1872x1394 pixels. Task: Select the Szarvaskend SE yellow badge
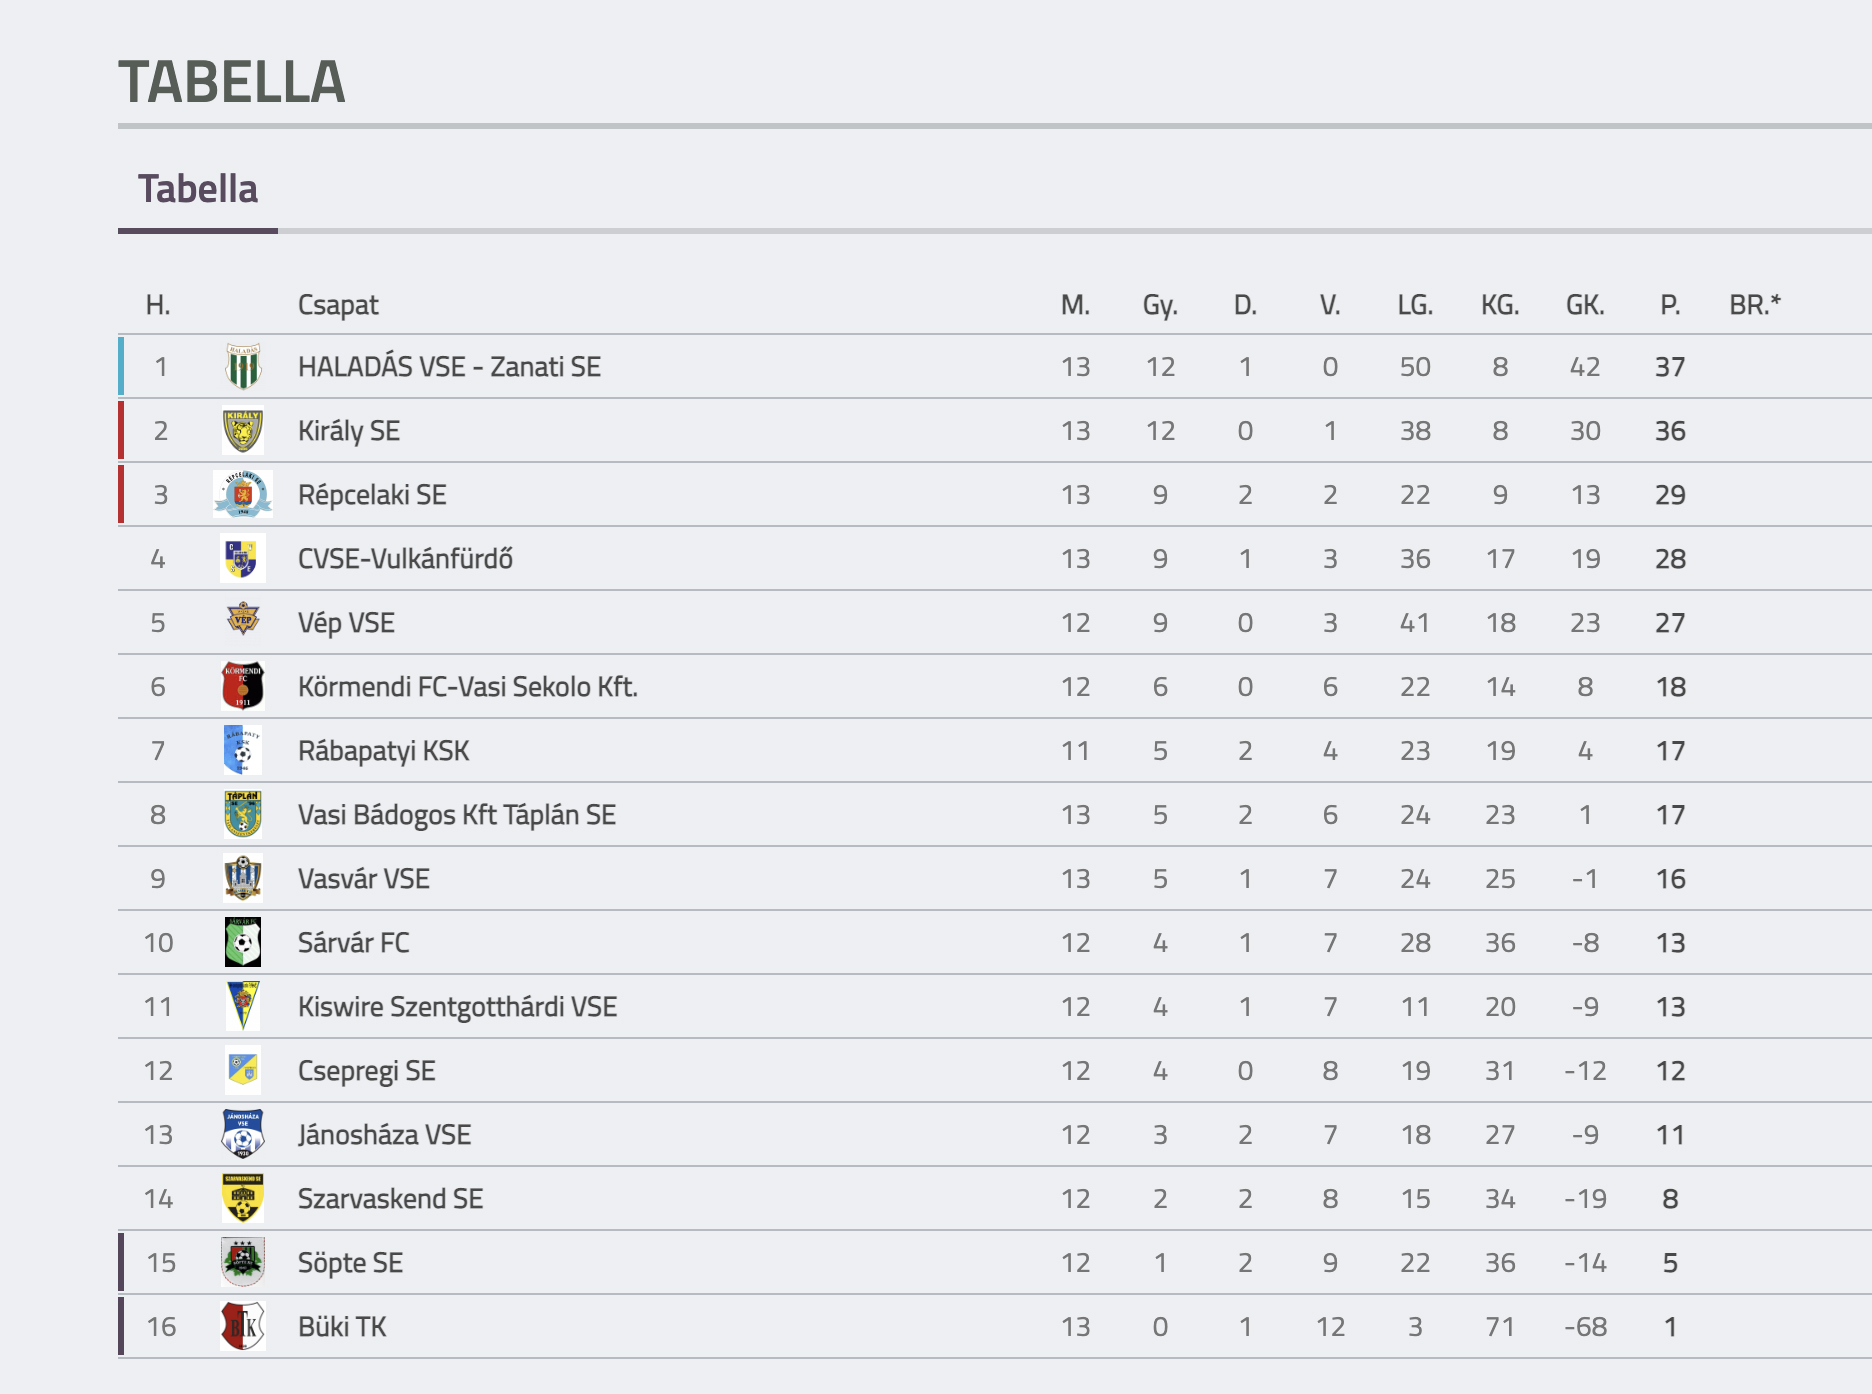coord(243,1198)
